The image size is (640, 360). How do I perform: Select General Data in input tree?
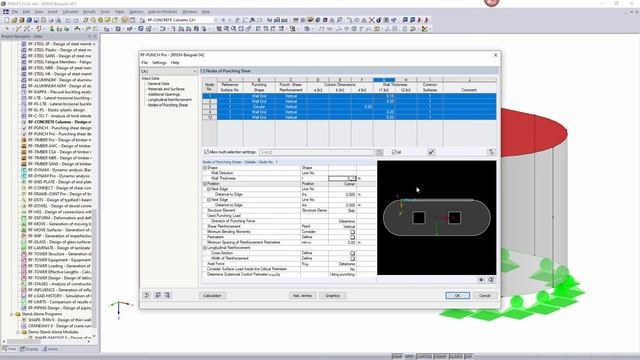[x=158, y=84]
